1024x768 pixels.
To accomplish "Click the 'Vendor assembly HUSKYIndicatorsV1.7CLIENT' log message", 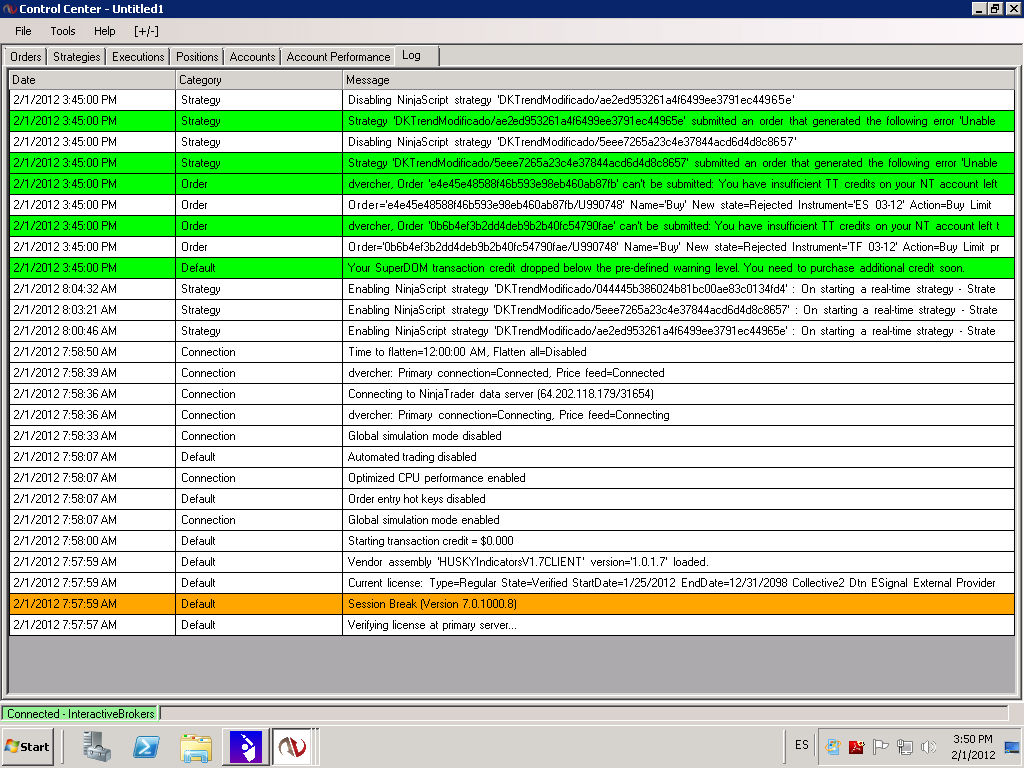I will pyautogui.click(x=679, y=562).
